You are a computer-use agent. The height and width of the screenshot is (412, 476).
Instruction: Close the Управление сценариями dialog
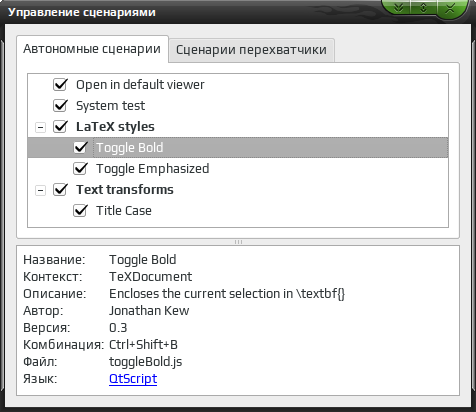tap(450, 8)
